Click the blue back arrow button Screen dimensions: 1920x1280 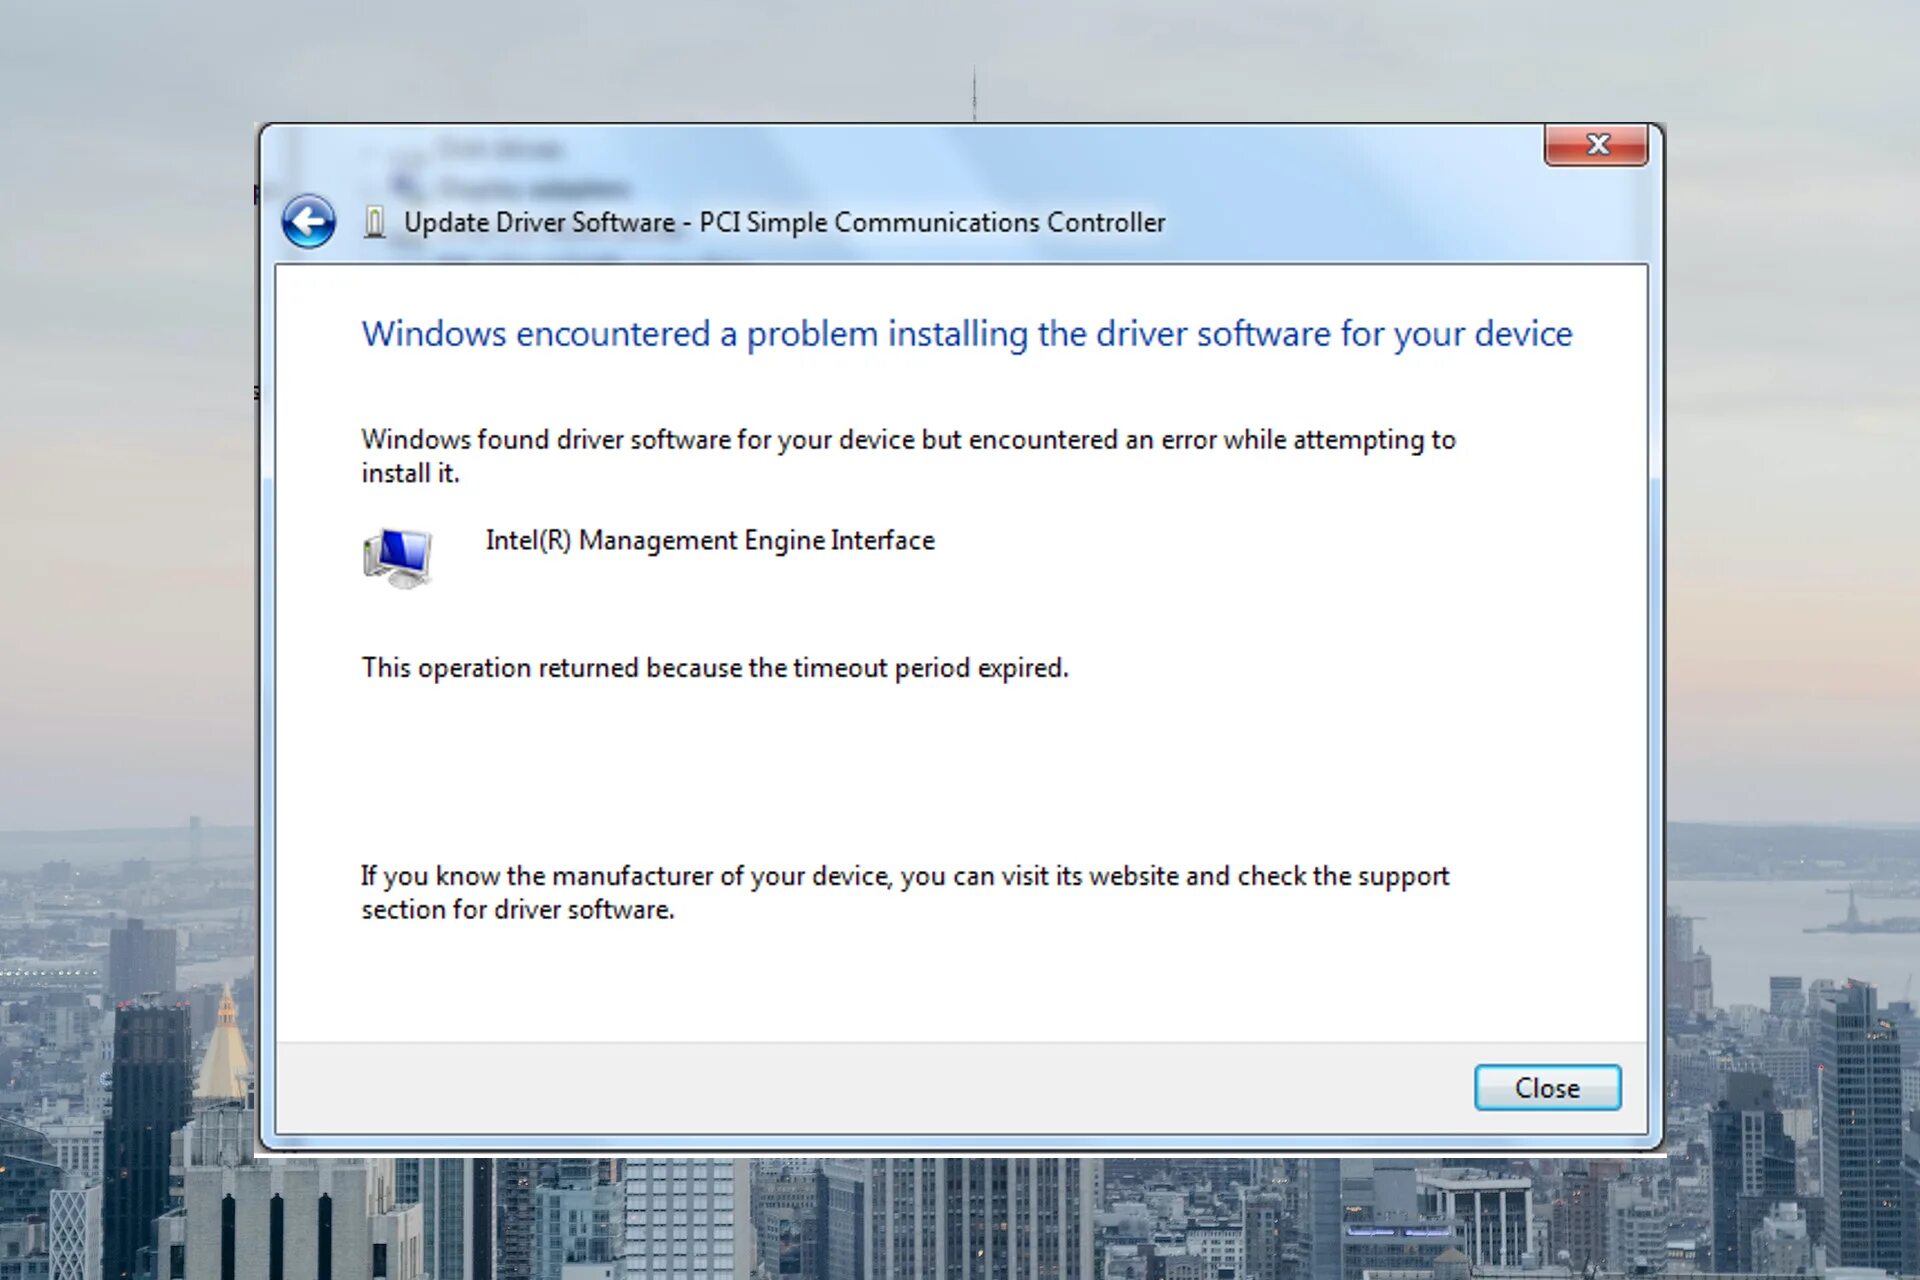pos(308,221)
